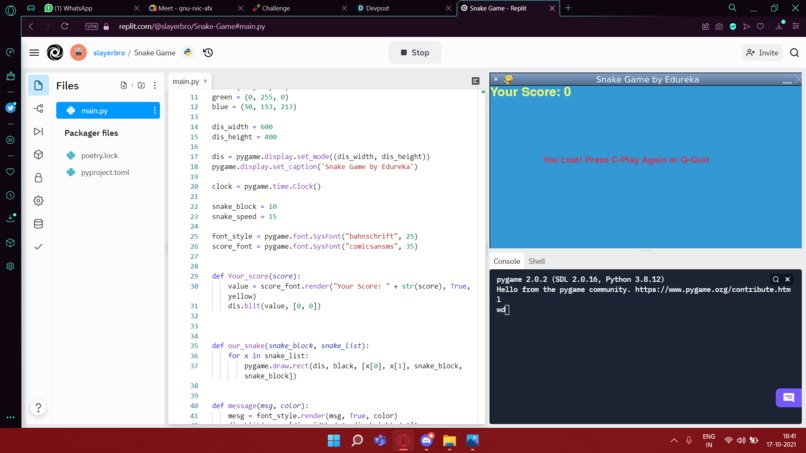
Task: Close the main.py editor tab
Action: pos(205,81)
